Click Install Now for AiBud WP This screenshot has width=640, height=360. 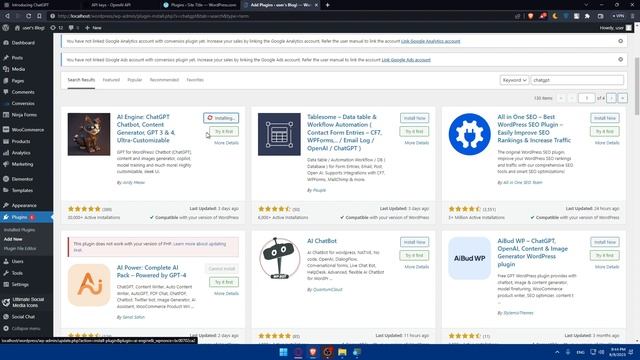coord(604,242)
